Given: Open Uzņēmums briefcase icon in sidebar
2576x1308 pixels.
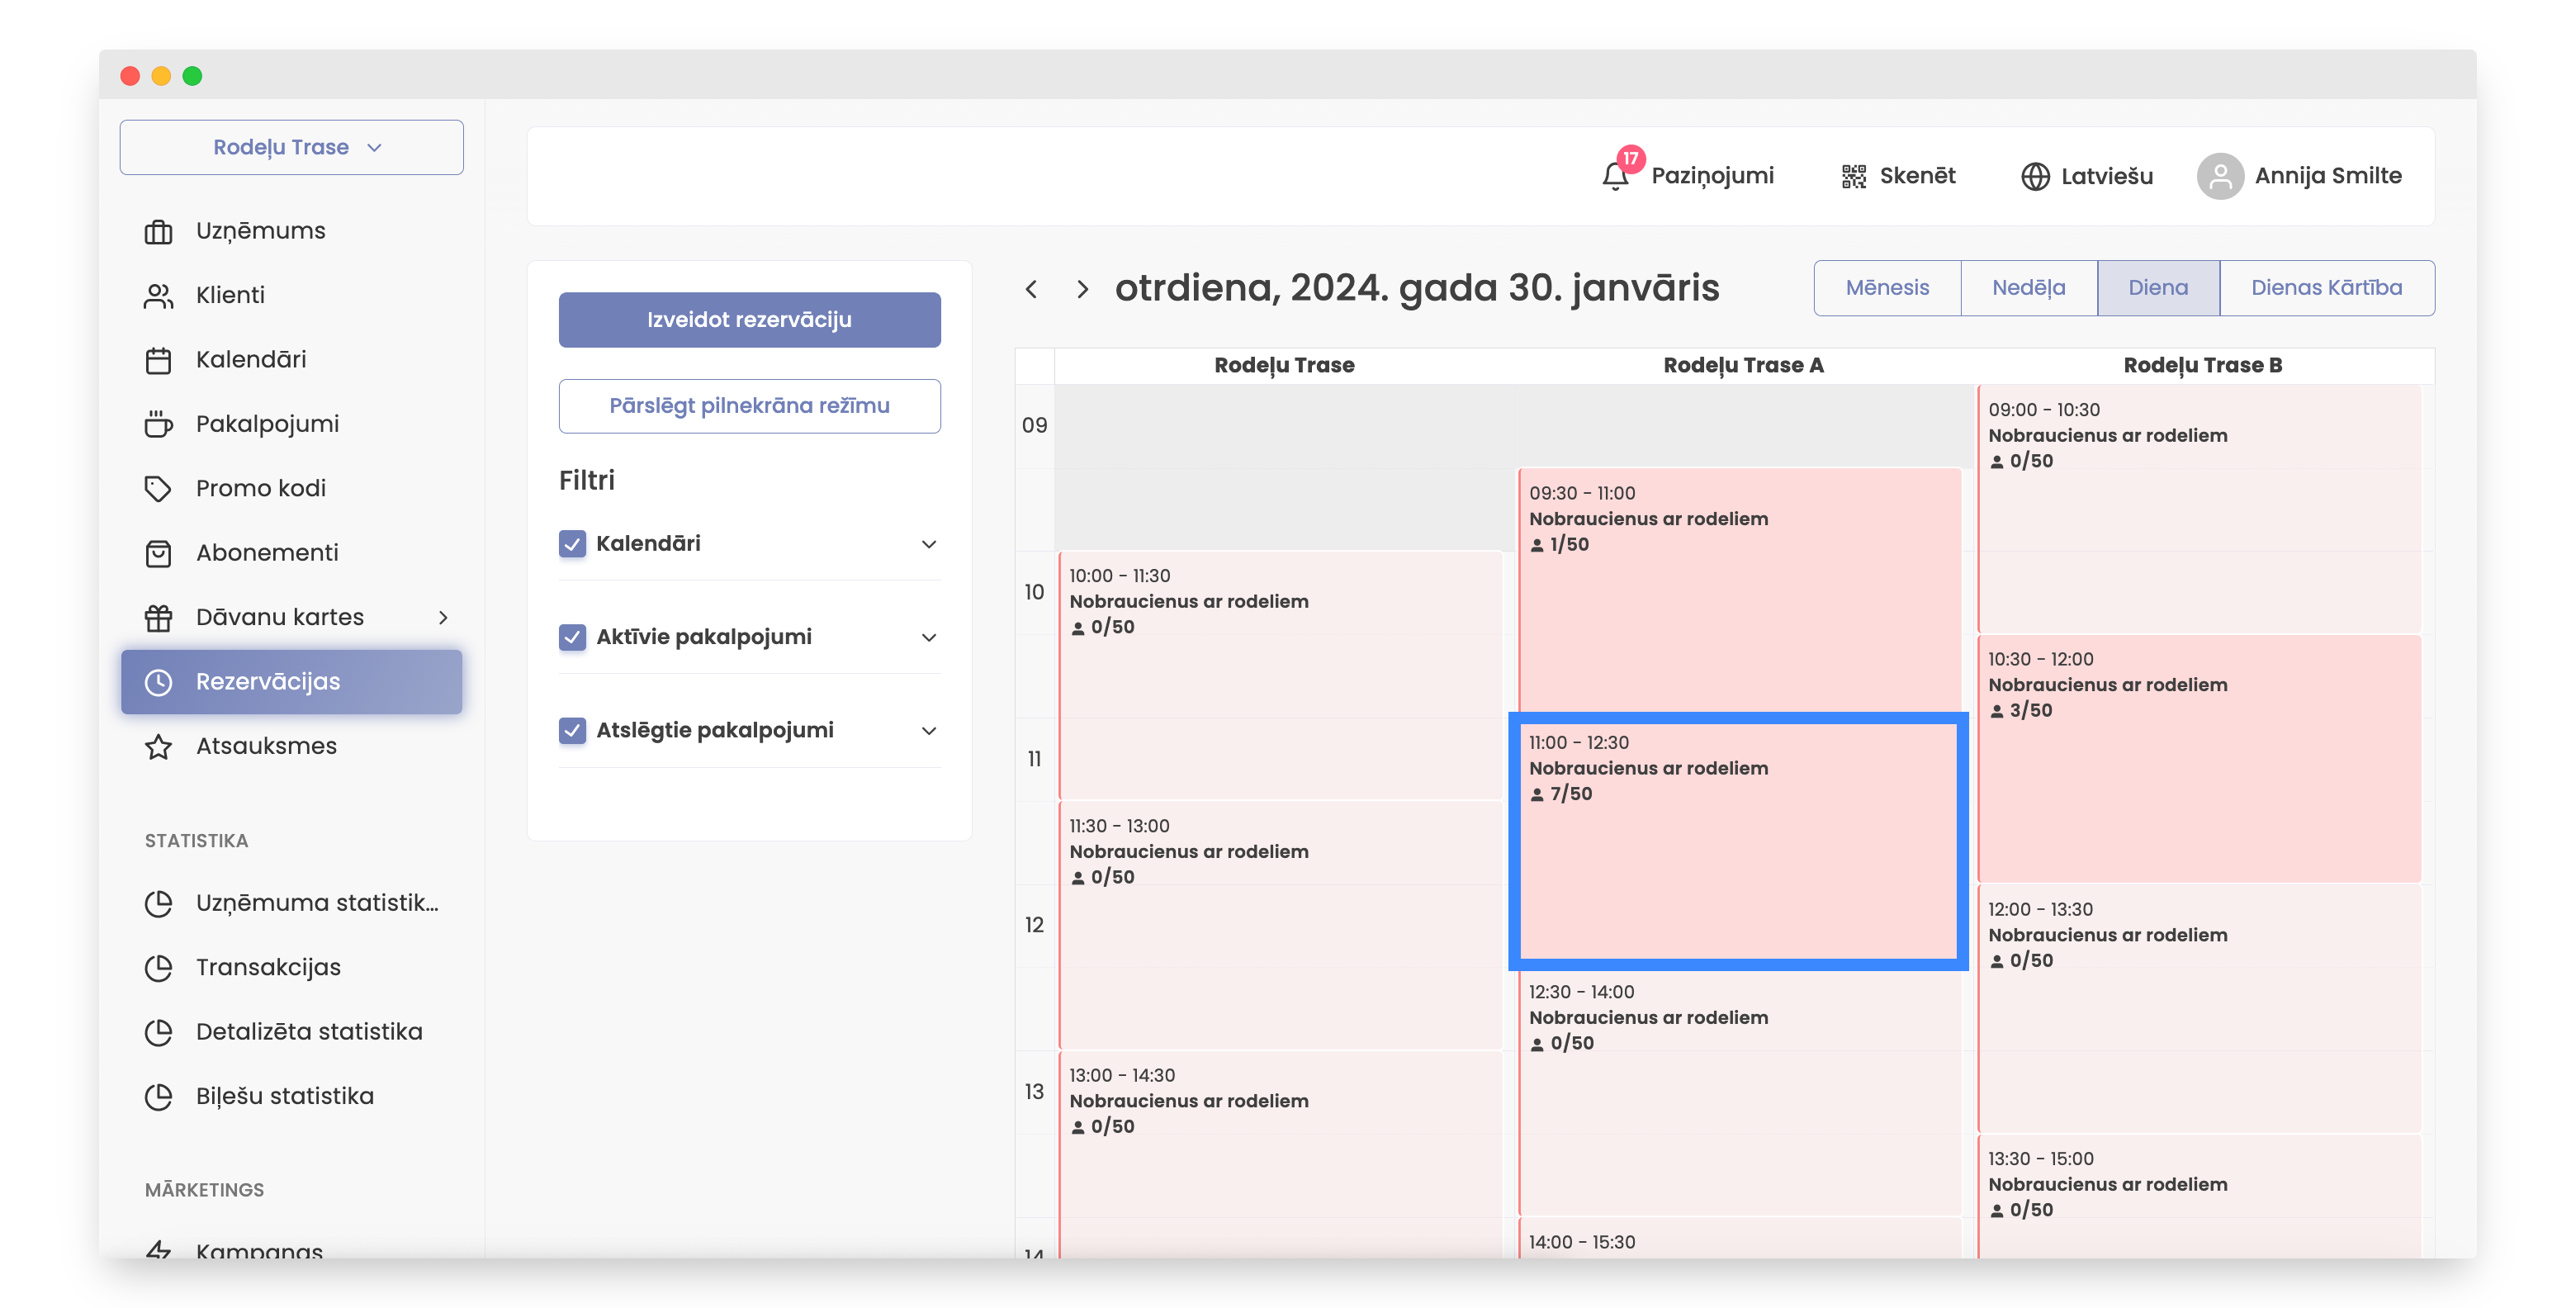Looking at the screenshot, I should click(158, 231).
